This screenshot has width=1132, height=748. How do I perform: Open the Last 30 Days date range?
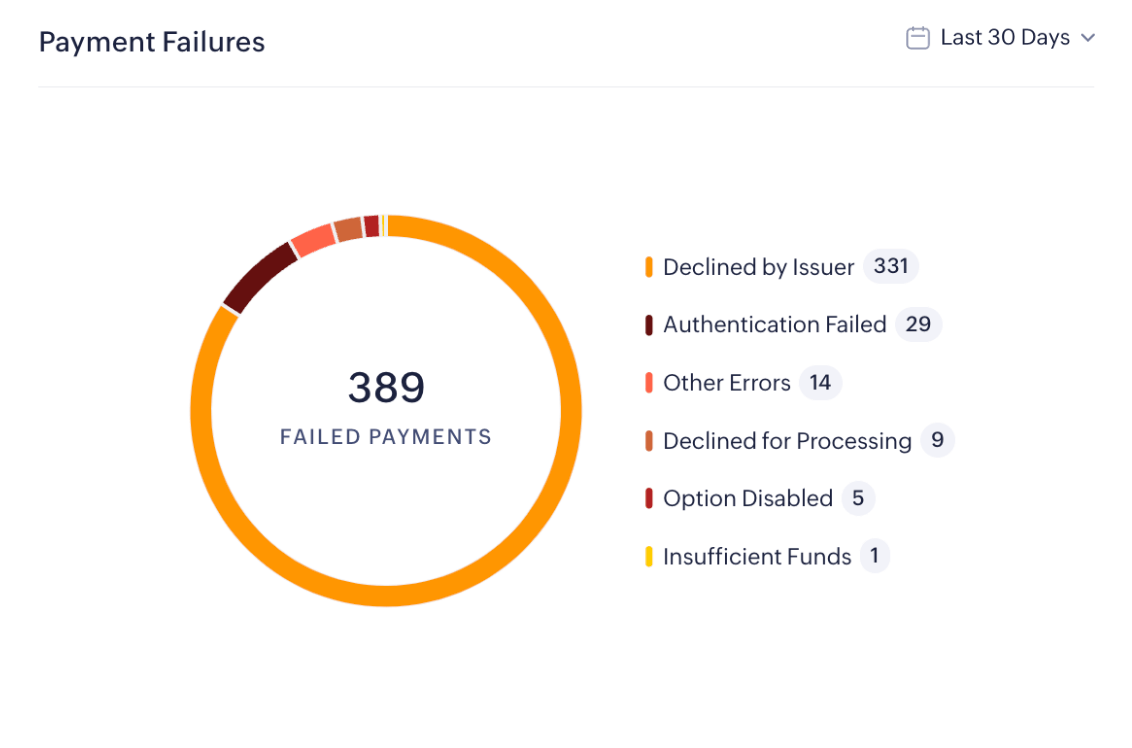[1005, 38]
